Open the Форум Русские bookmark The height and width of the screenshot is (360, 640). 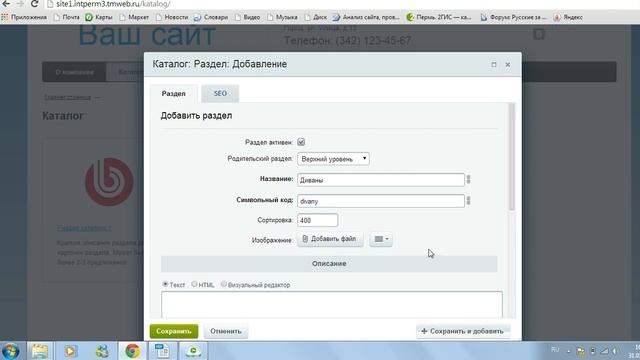(x=513, y=17)
